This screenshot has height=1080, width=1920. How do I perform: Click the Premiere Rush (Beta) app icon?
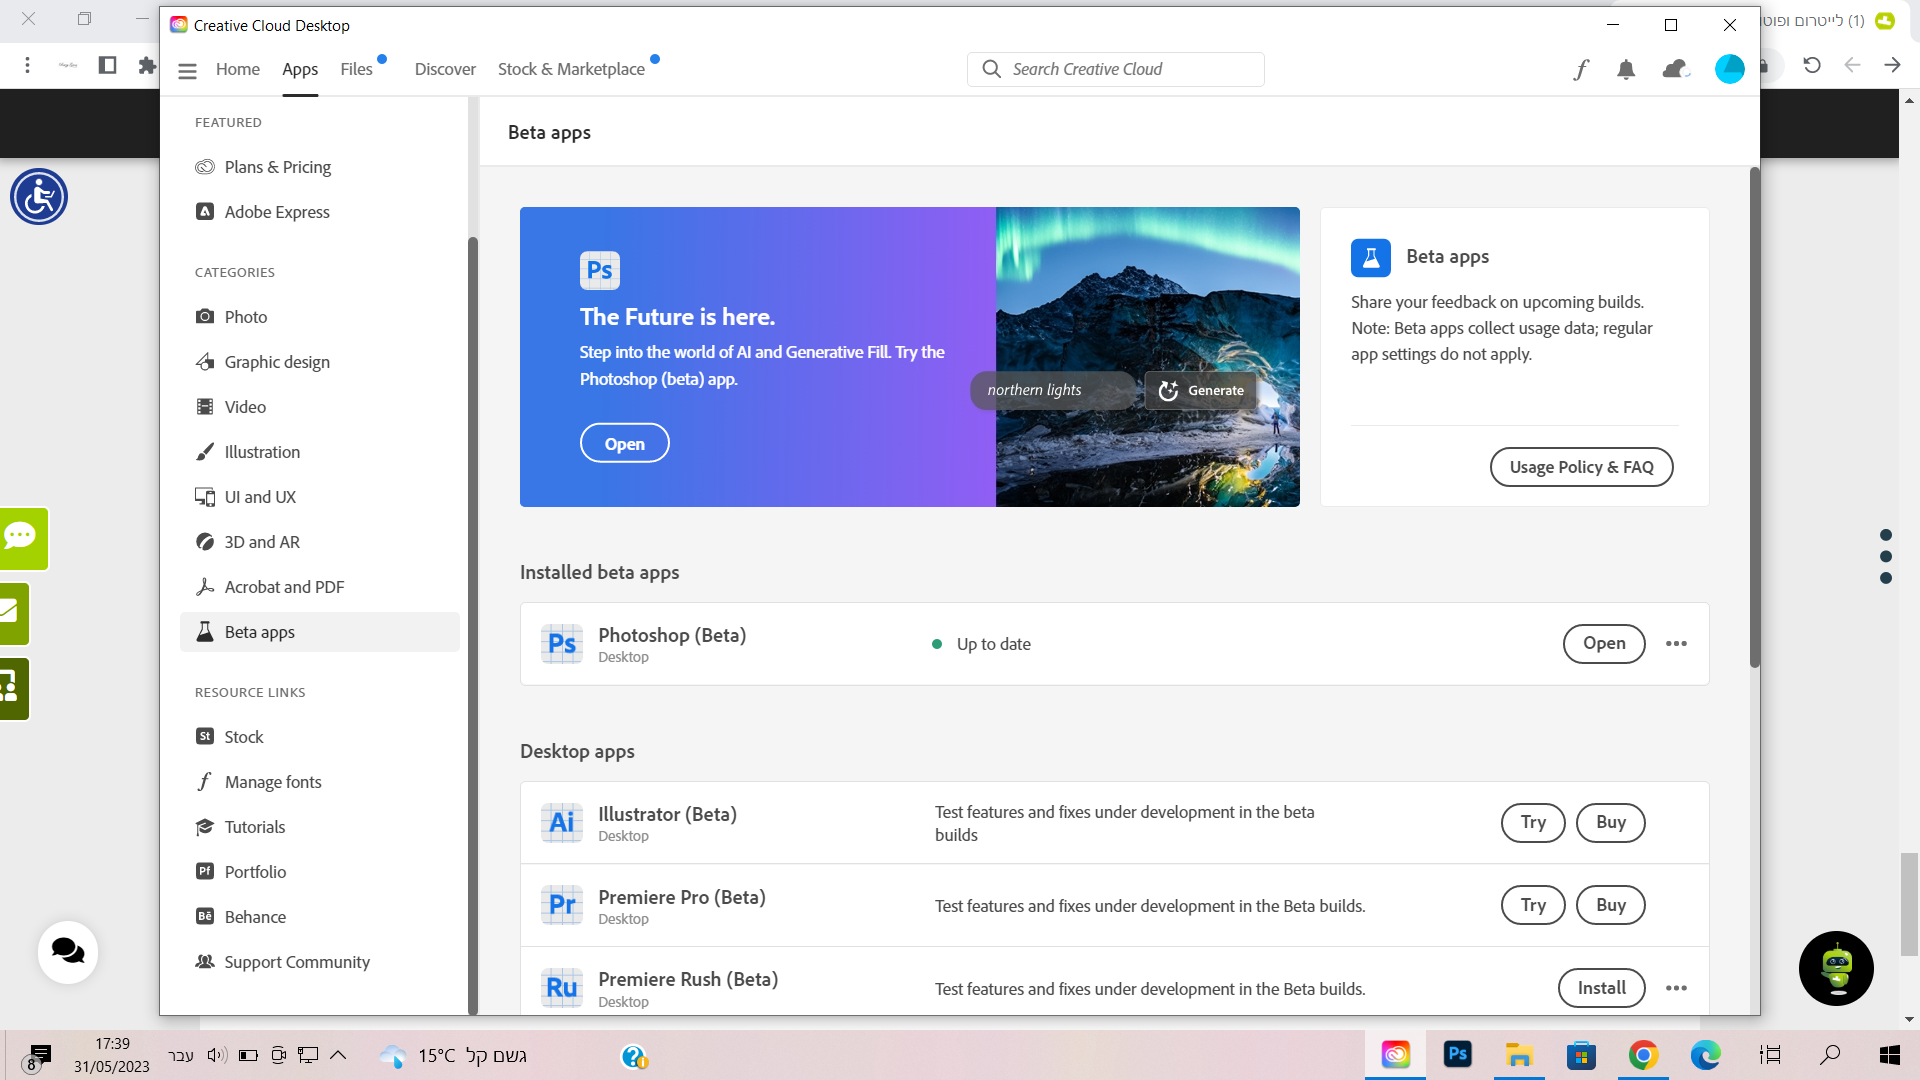tap(562, 988)
